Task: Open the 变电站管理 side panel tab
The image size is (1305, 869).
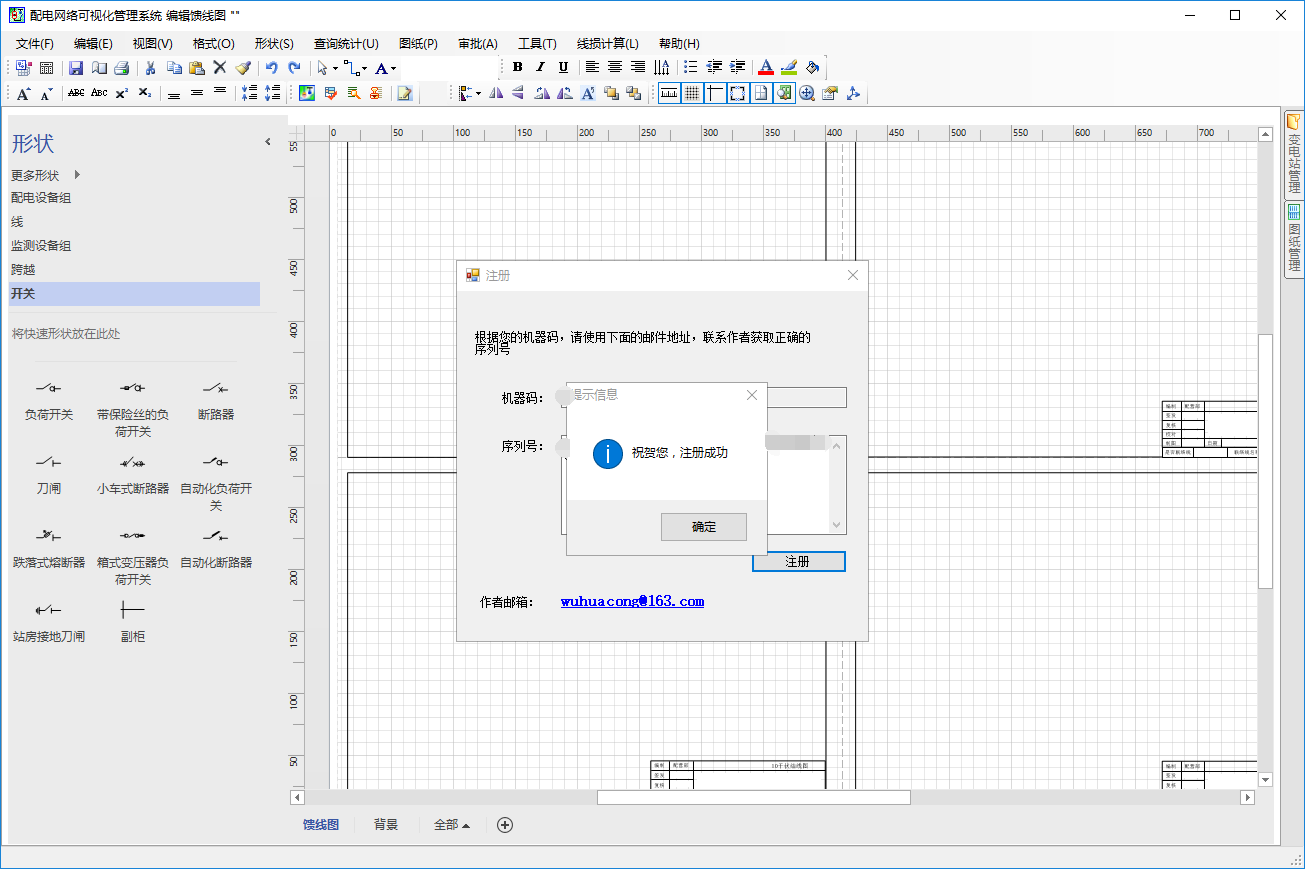Action: pyautogui.click(x=1294, y=154)
